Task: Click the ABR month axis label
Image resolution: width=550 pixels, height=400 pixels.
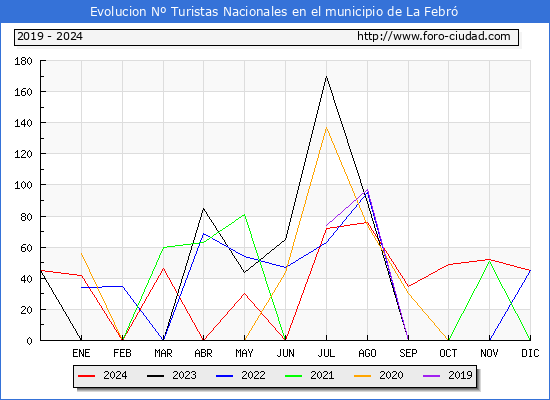Action: pos(203,353)
